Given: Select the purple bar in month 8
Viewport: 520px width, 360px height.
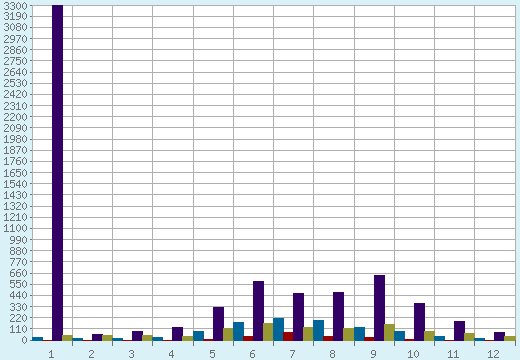Looking at the screenshot, I should point(338,316).
